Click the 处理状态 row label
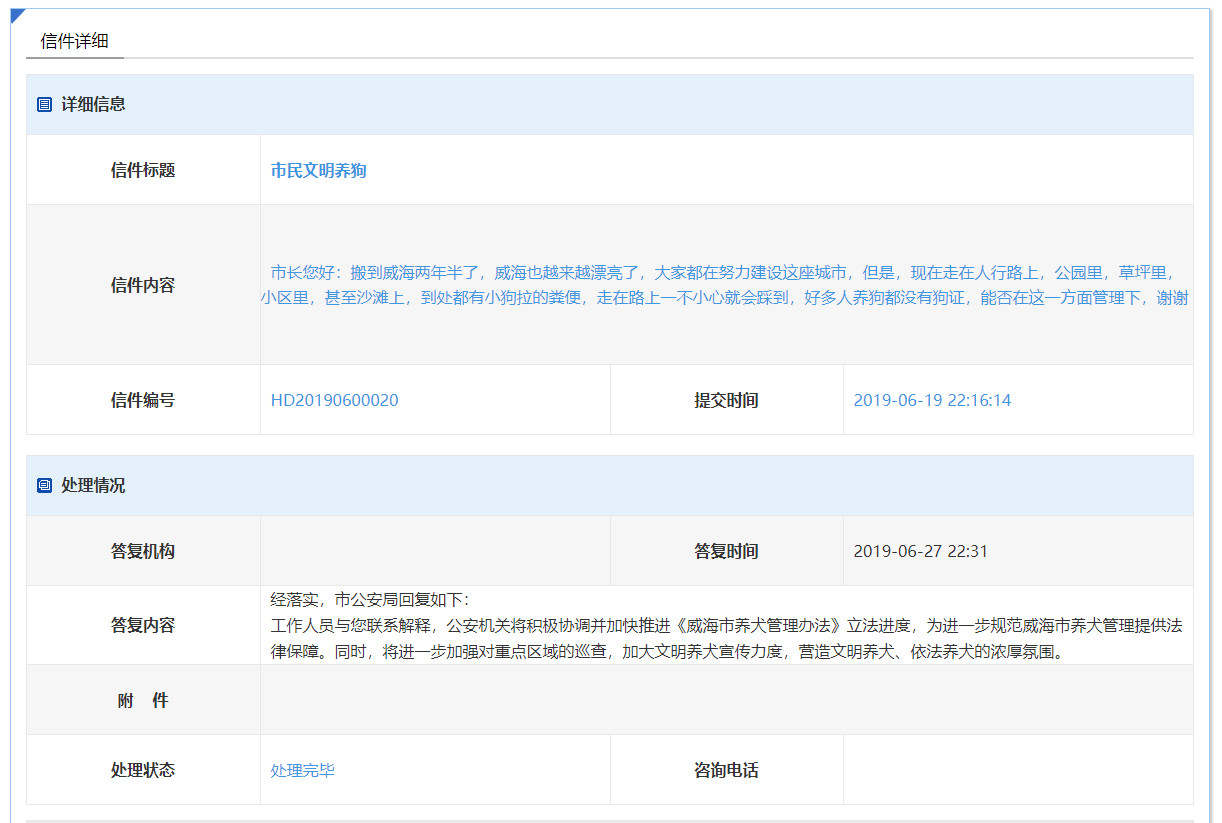The height and width of the screenshot is (823, 1222). [x=143, y=770]
